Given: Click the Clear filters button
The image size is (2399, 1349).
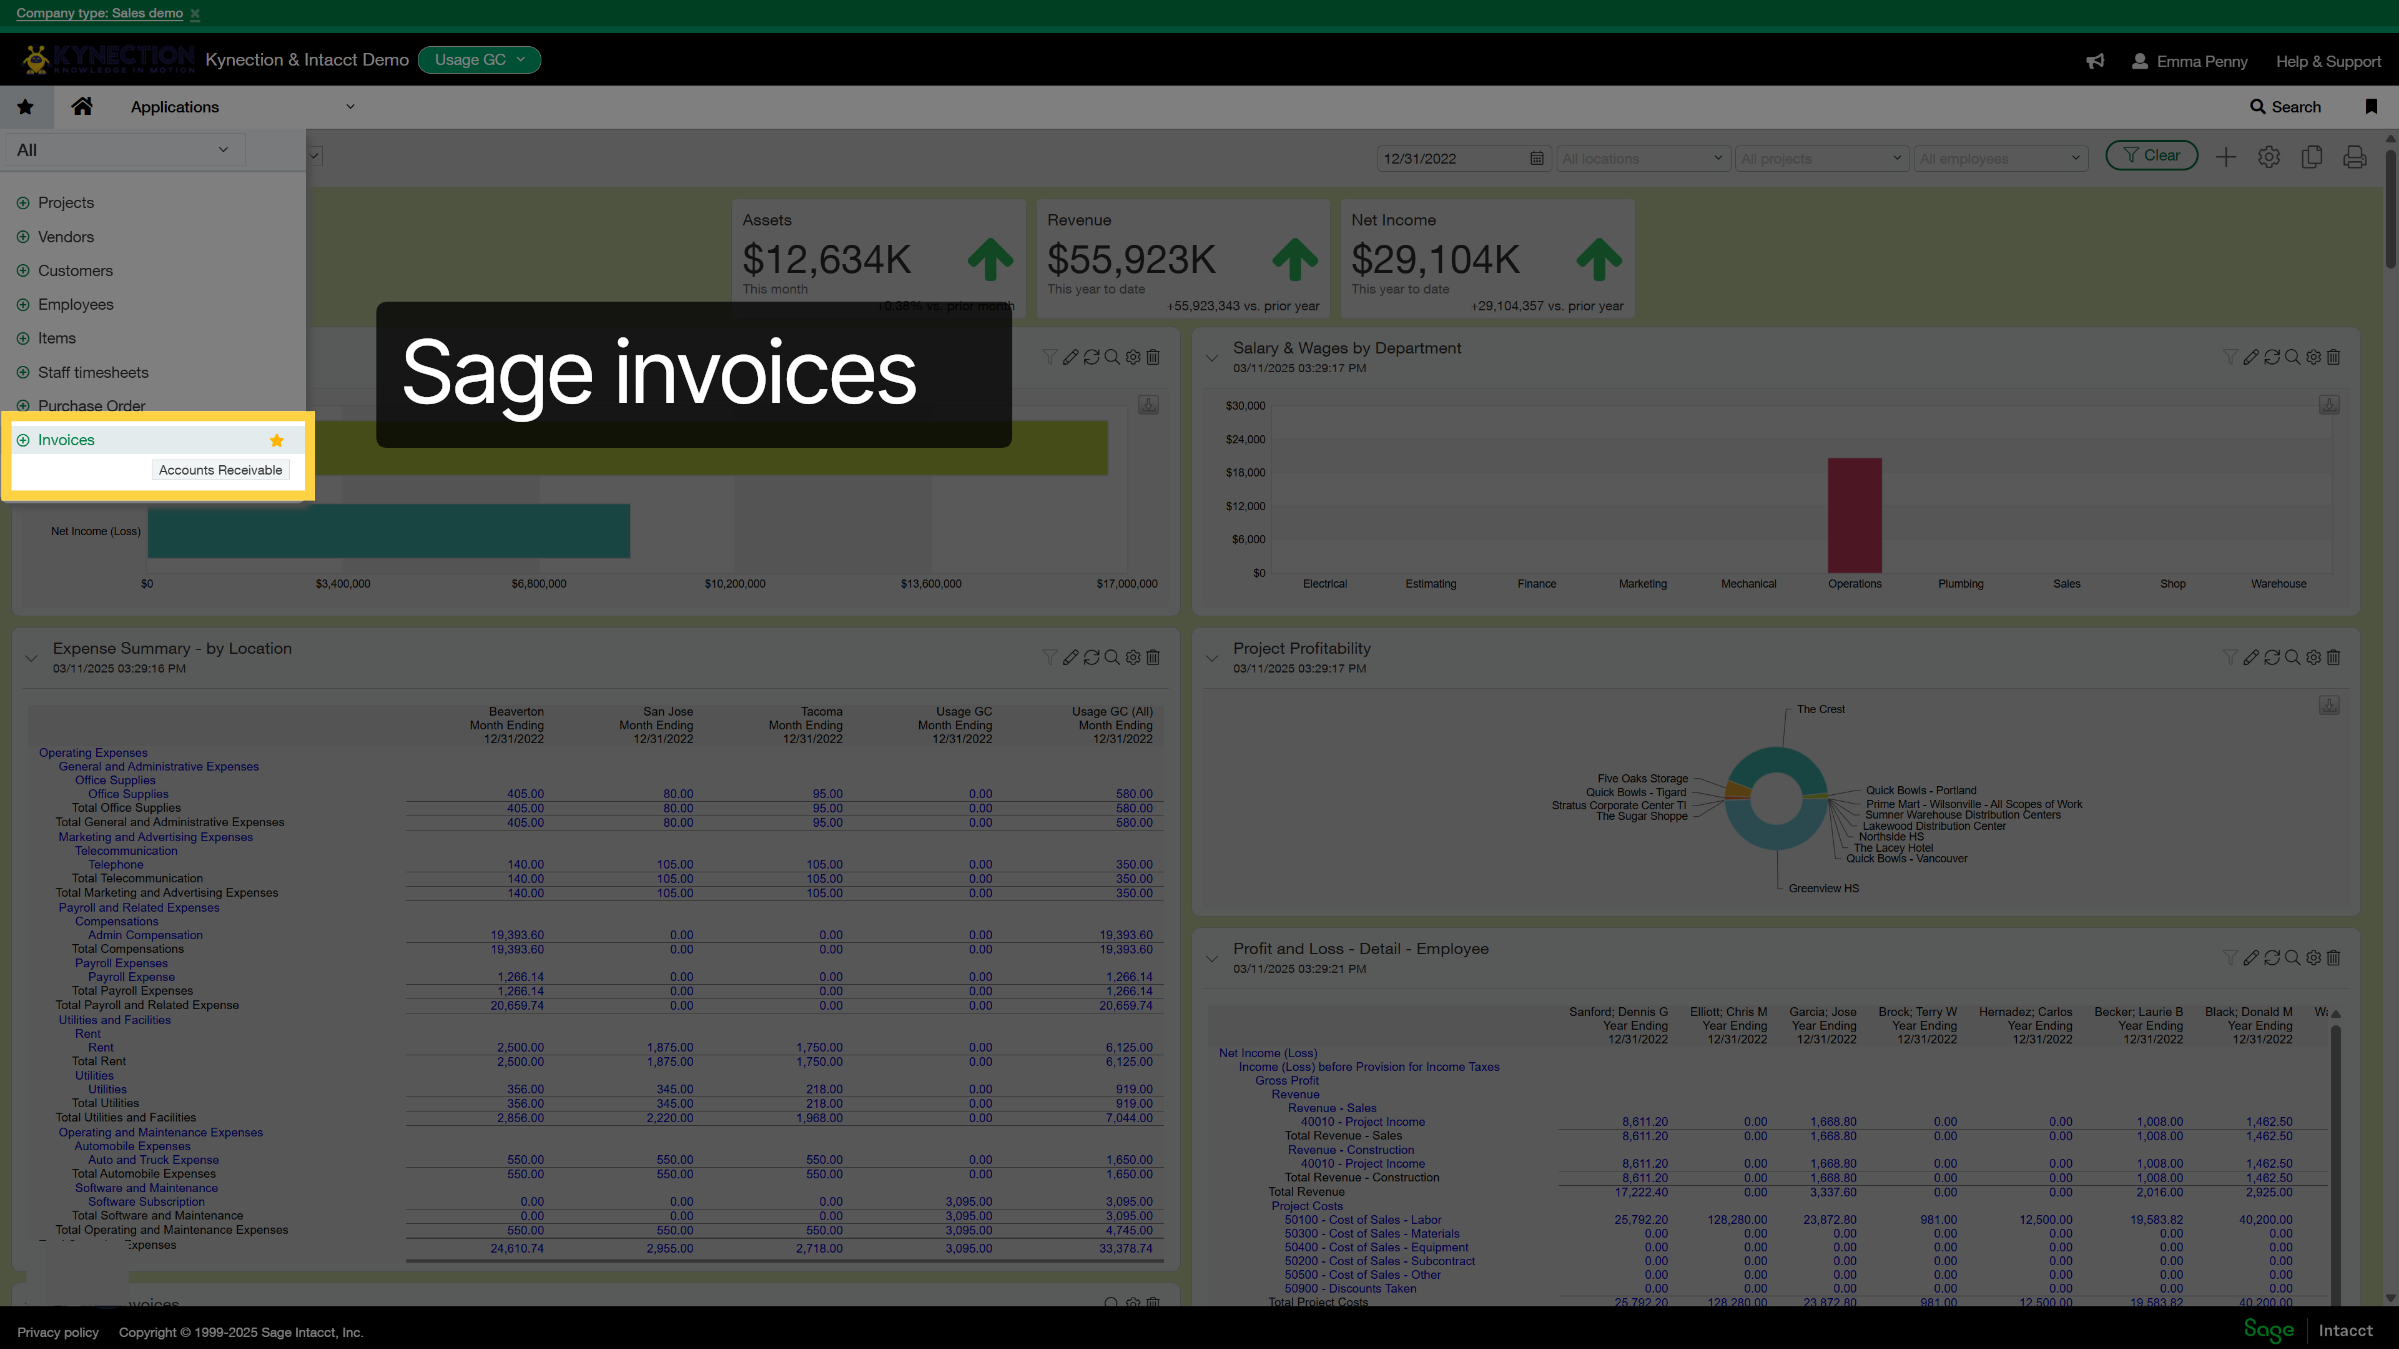Looking at the screenshot, I should pyautogui.click(x=2151, y=156).
